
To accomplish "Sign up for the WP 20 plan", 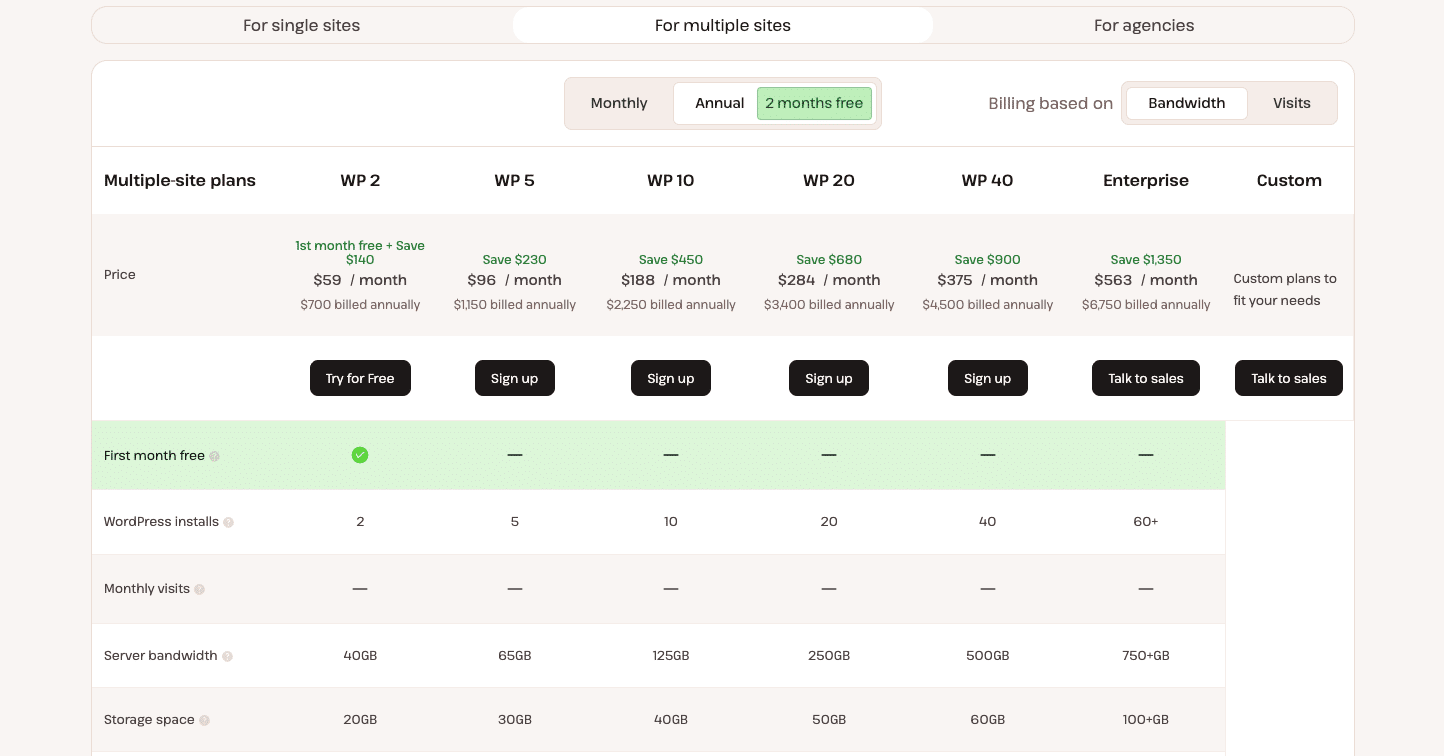I will tap(829, 378).
